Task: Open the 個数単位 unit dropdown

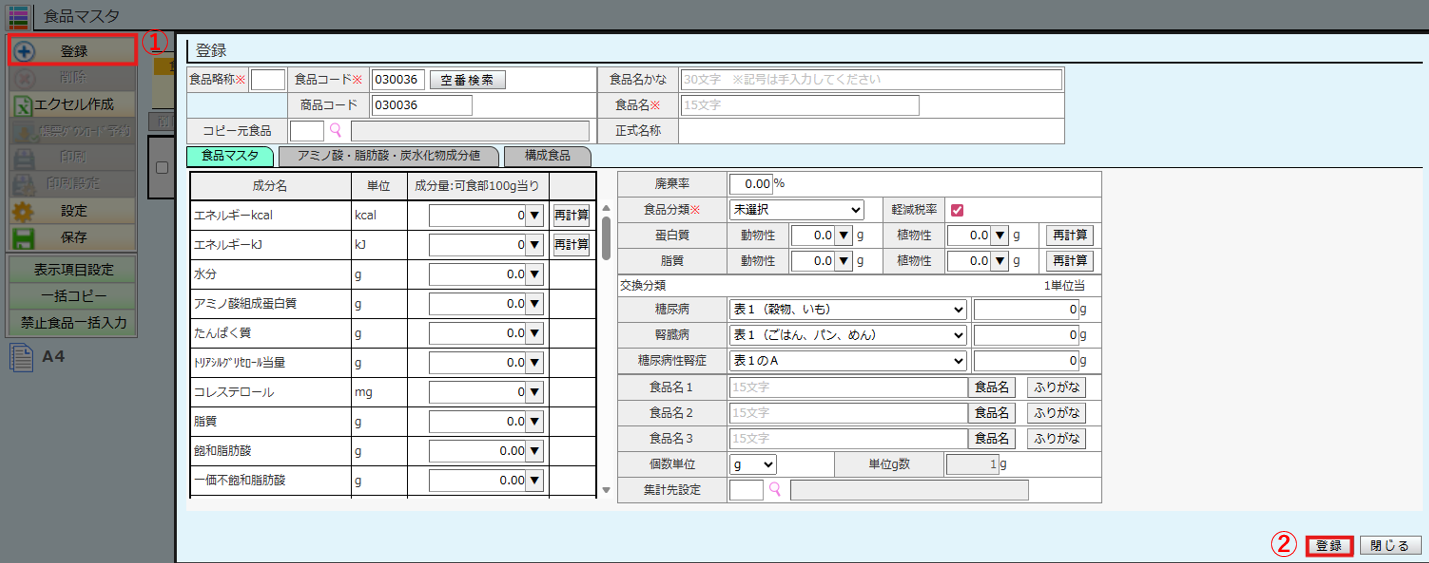Action: (753, 464)
